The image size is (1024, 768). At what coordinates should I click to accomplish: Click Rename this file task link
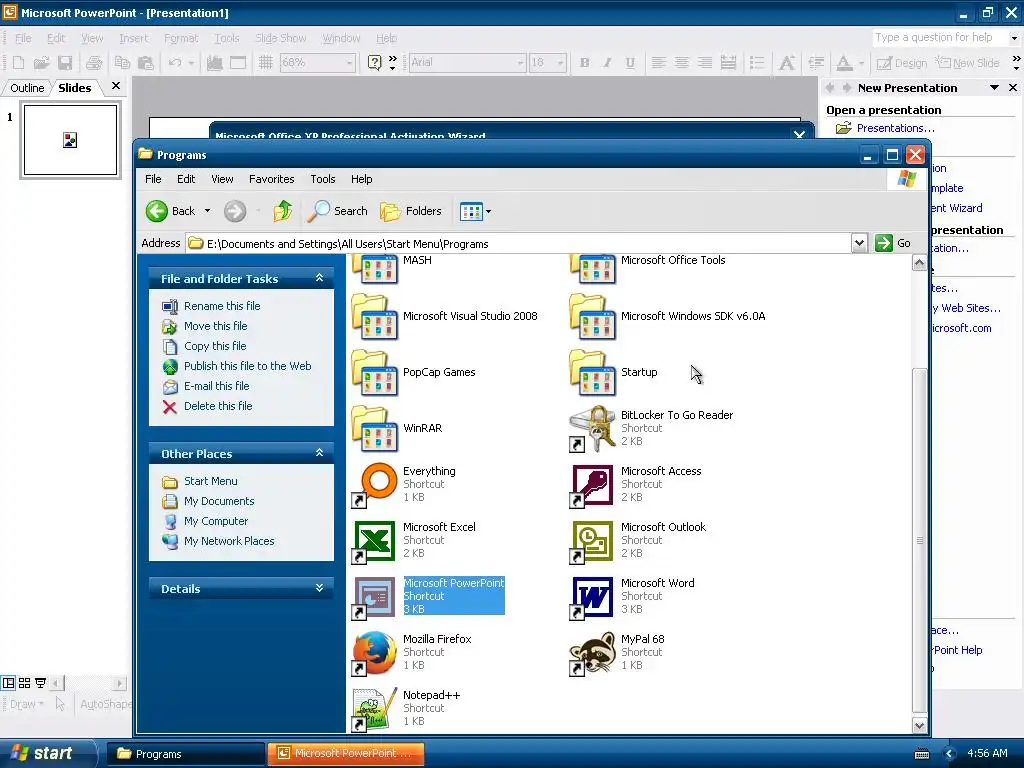[x=222, y=306]
